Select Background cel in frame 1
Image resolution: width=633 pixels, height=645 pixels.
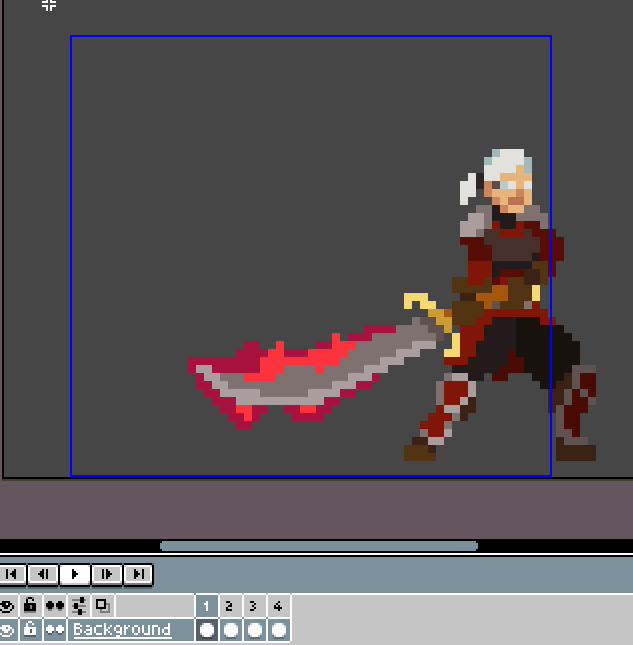pyautogui.click(x=206, y=630)
